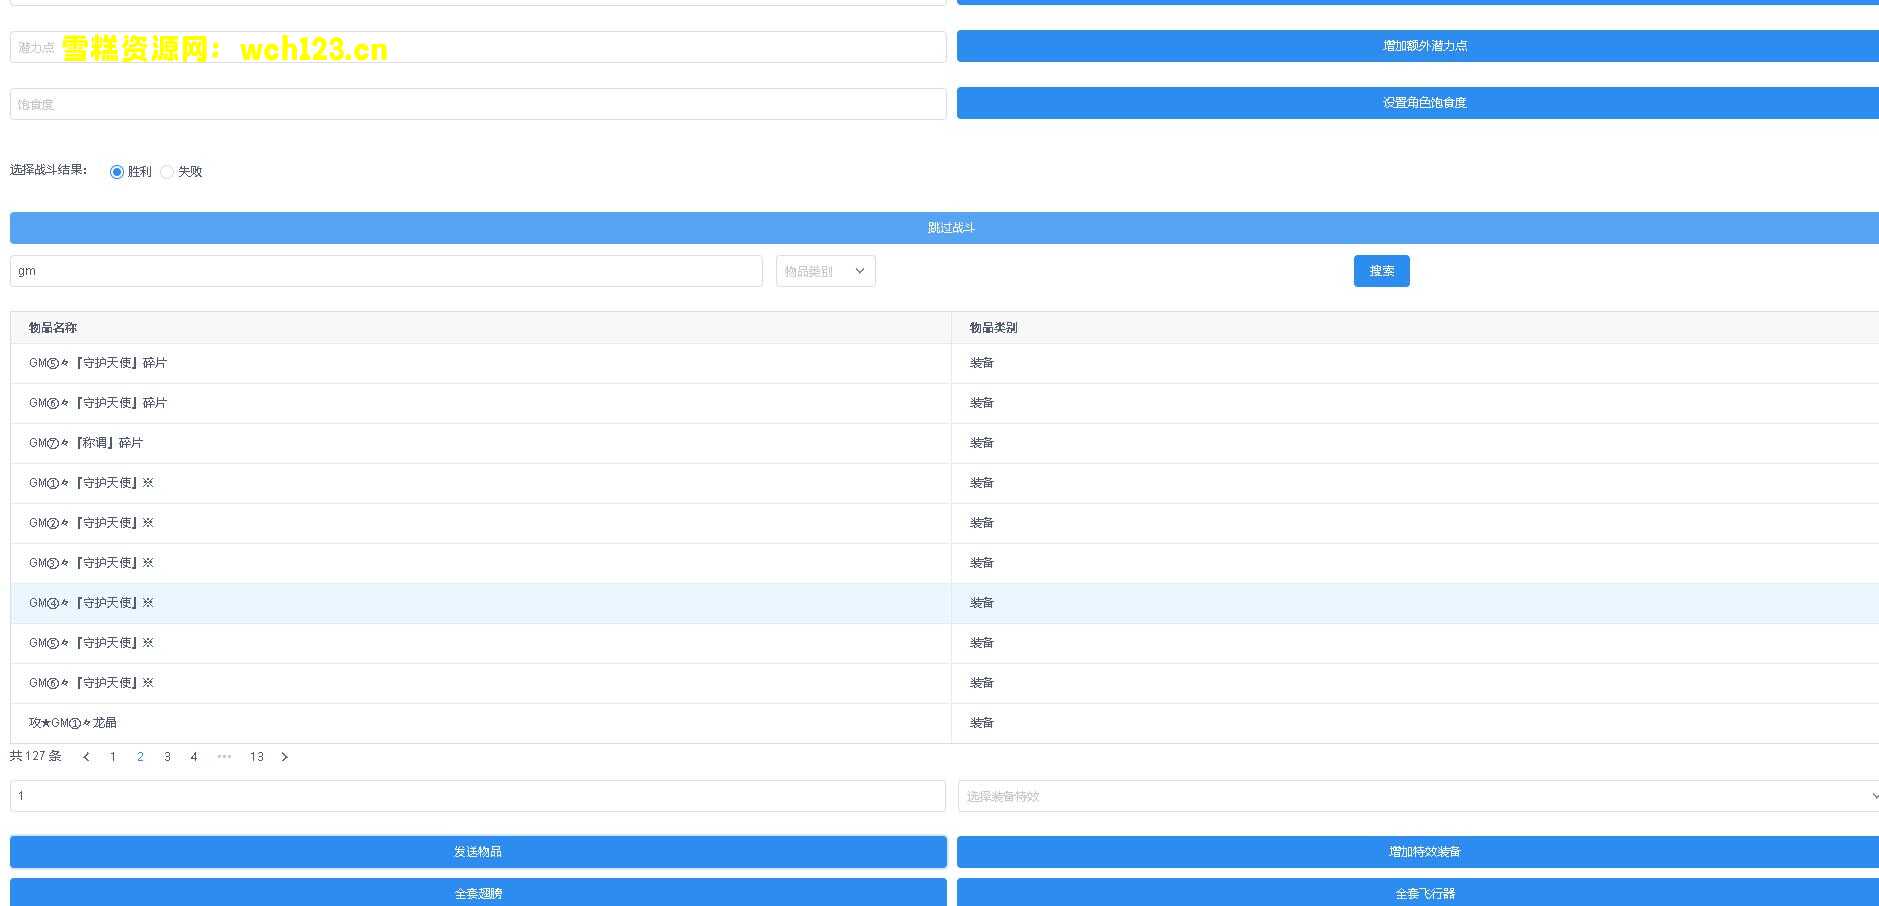Click the next page arrow in pagination
The width and height of the screenshot is (1879, 906).
pos(285,757)
